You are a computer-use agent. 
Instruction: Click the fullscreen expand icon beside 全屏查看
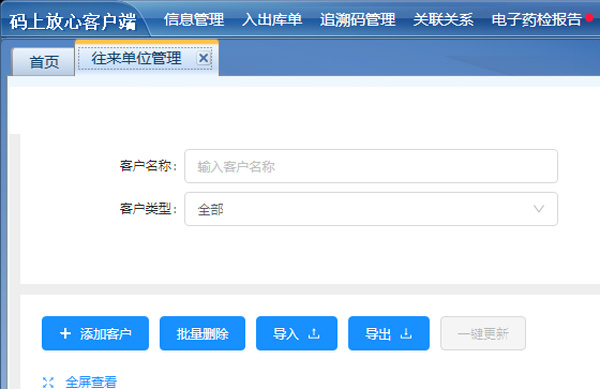point(48,382)
